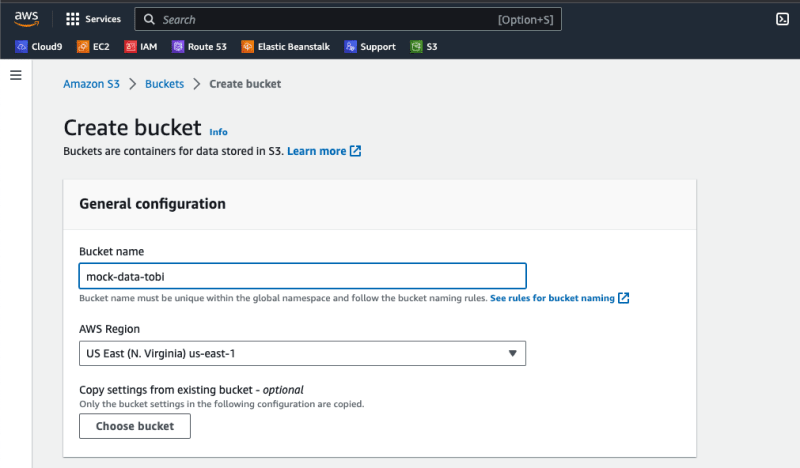The height and width of the screenshot is (468, 800).
Task: Open the Services grid menu
Action: (x=93, y=19)
